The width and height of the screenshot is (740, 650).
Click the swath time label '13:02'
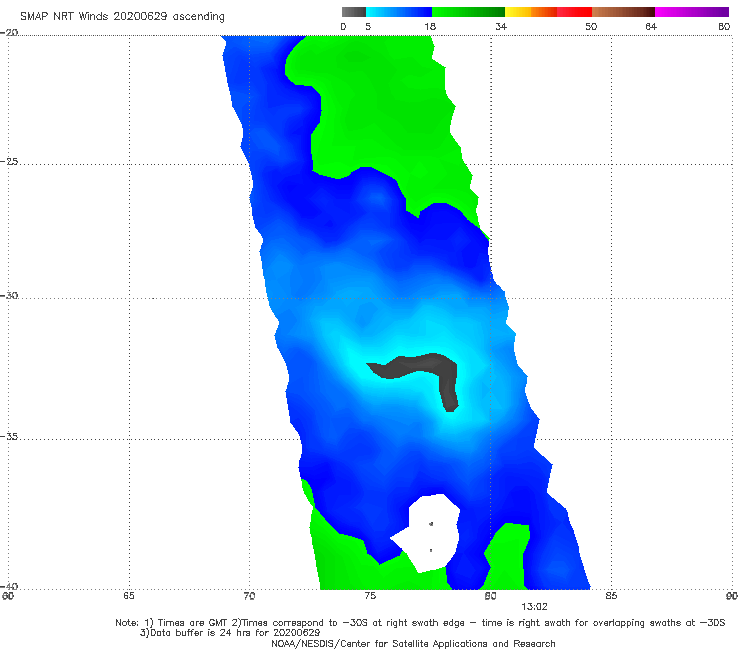534,607
